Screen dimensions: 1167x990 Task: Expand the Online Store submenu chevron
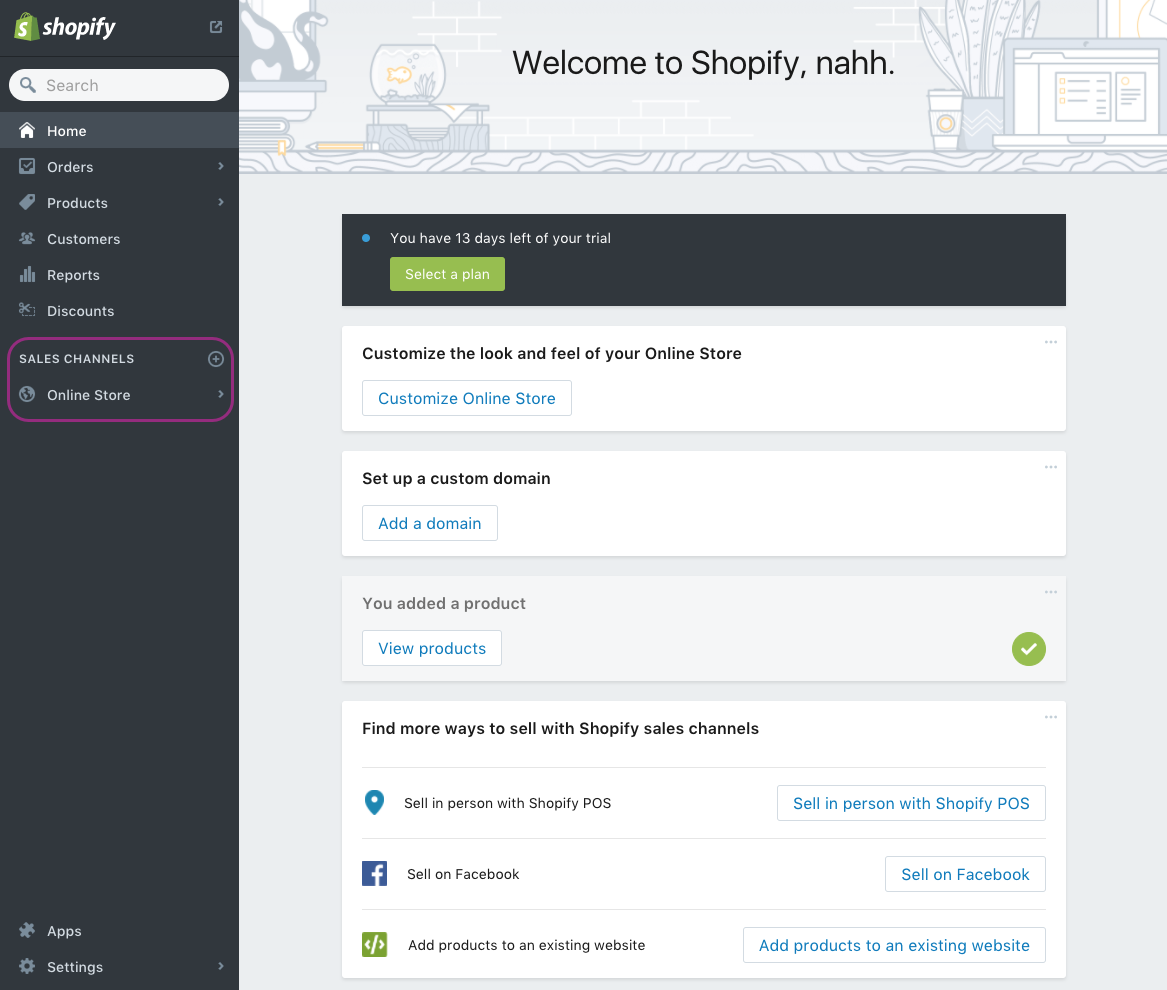coord(221,394)
